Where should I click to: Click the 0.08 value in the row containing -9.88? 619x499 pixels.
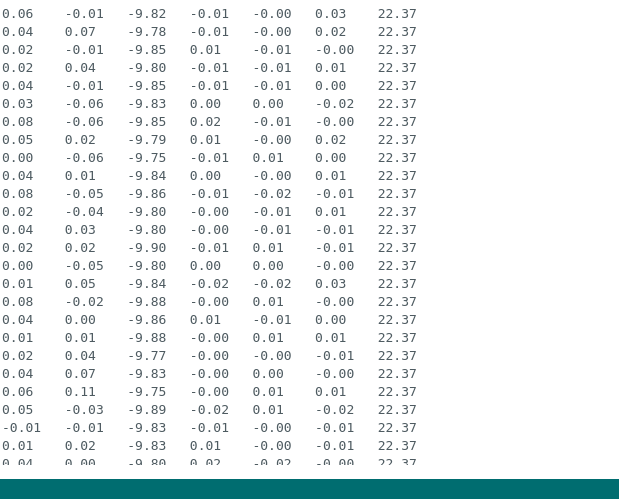17,302
